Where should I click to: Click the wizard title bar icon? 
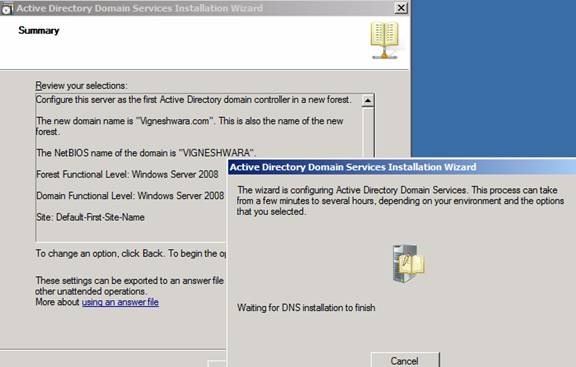(x=6, y=9)
